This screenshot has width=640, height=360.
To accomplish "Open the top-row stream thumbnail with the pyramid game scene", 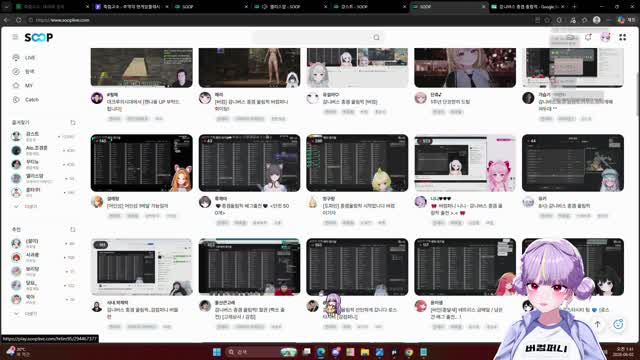I will (x=142, y=67).
